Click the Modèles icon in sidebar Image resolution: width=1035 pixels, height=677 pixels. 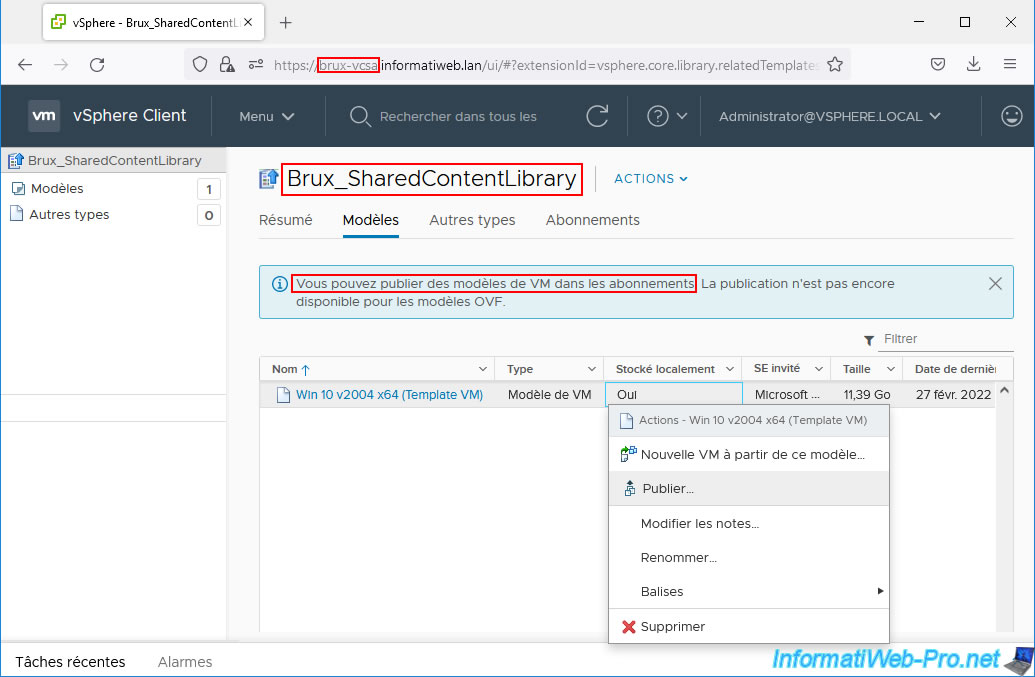[x=18, y=189]
